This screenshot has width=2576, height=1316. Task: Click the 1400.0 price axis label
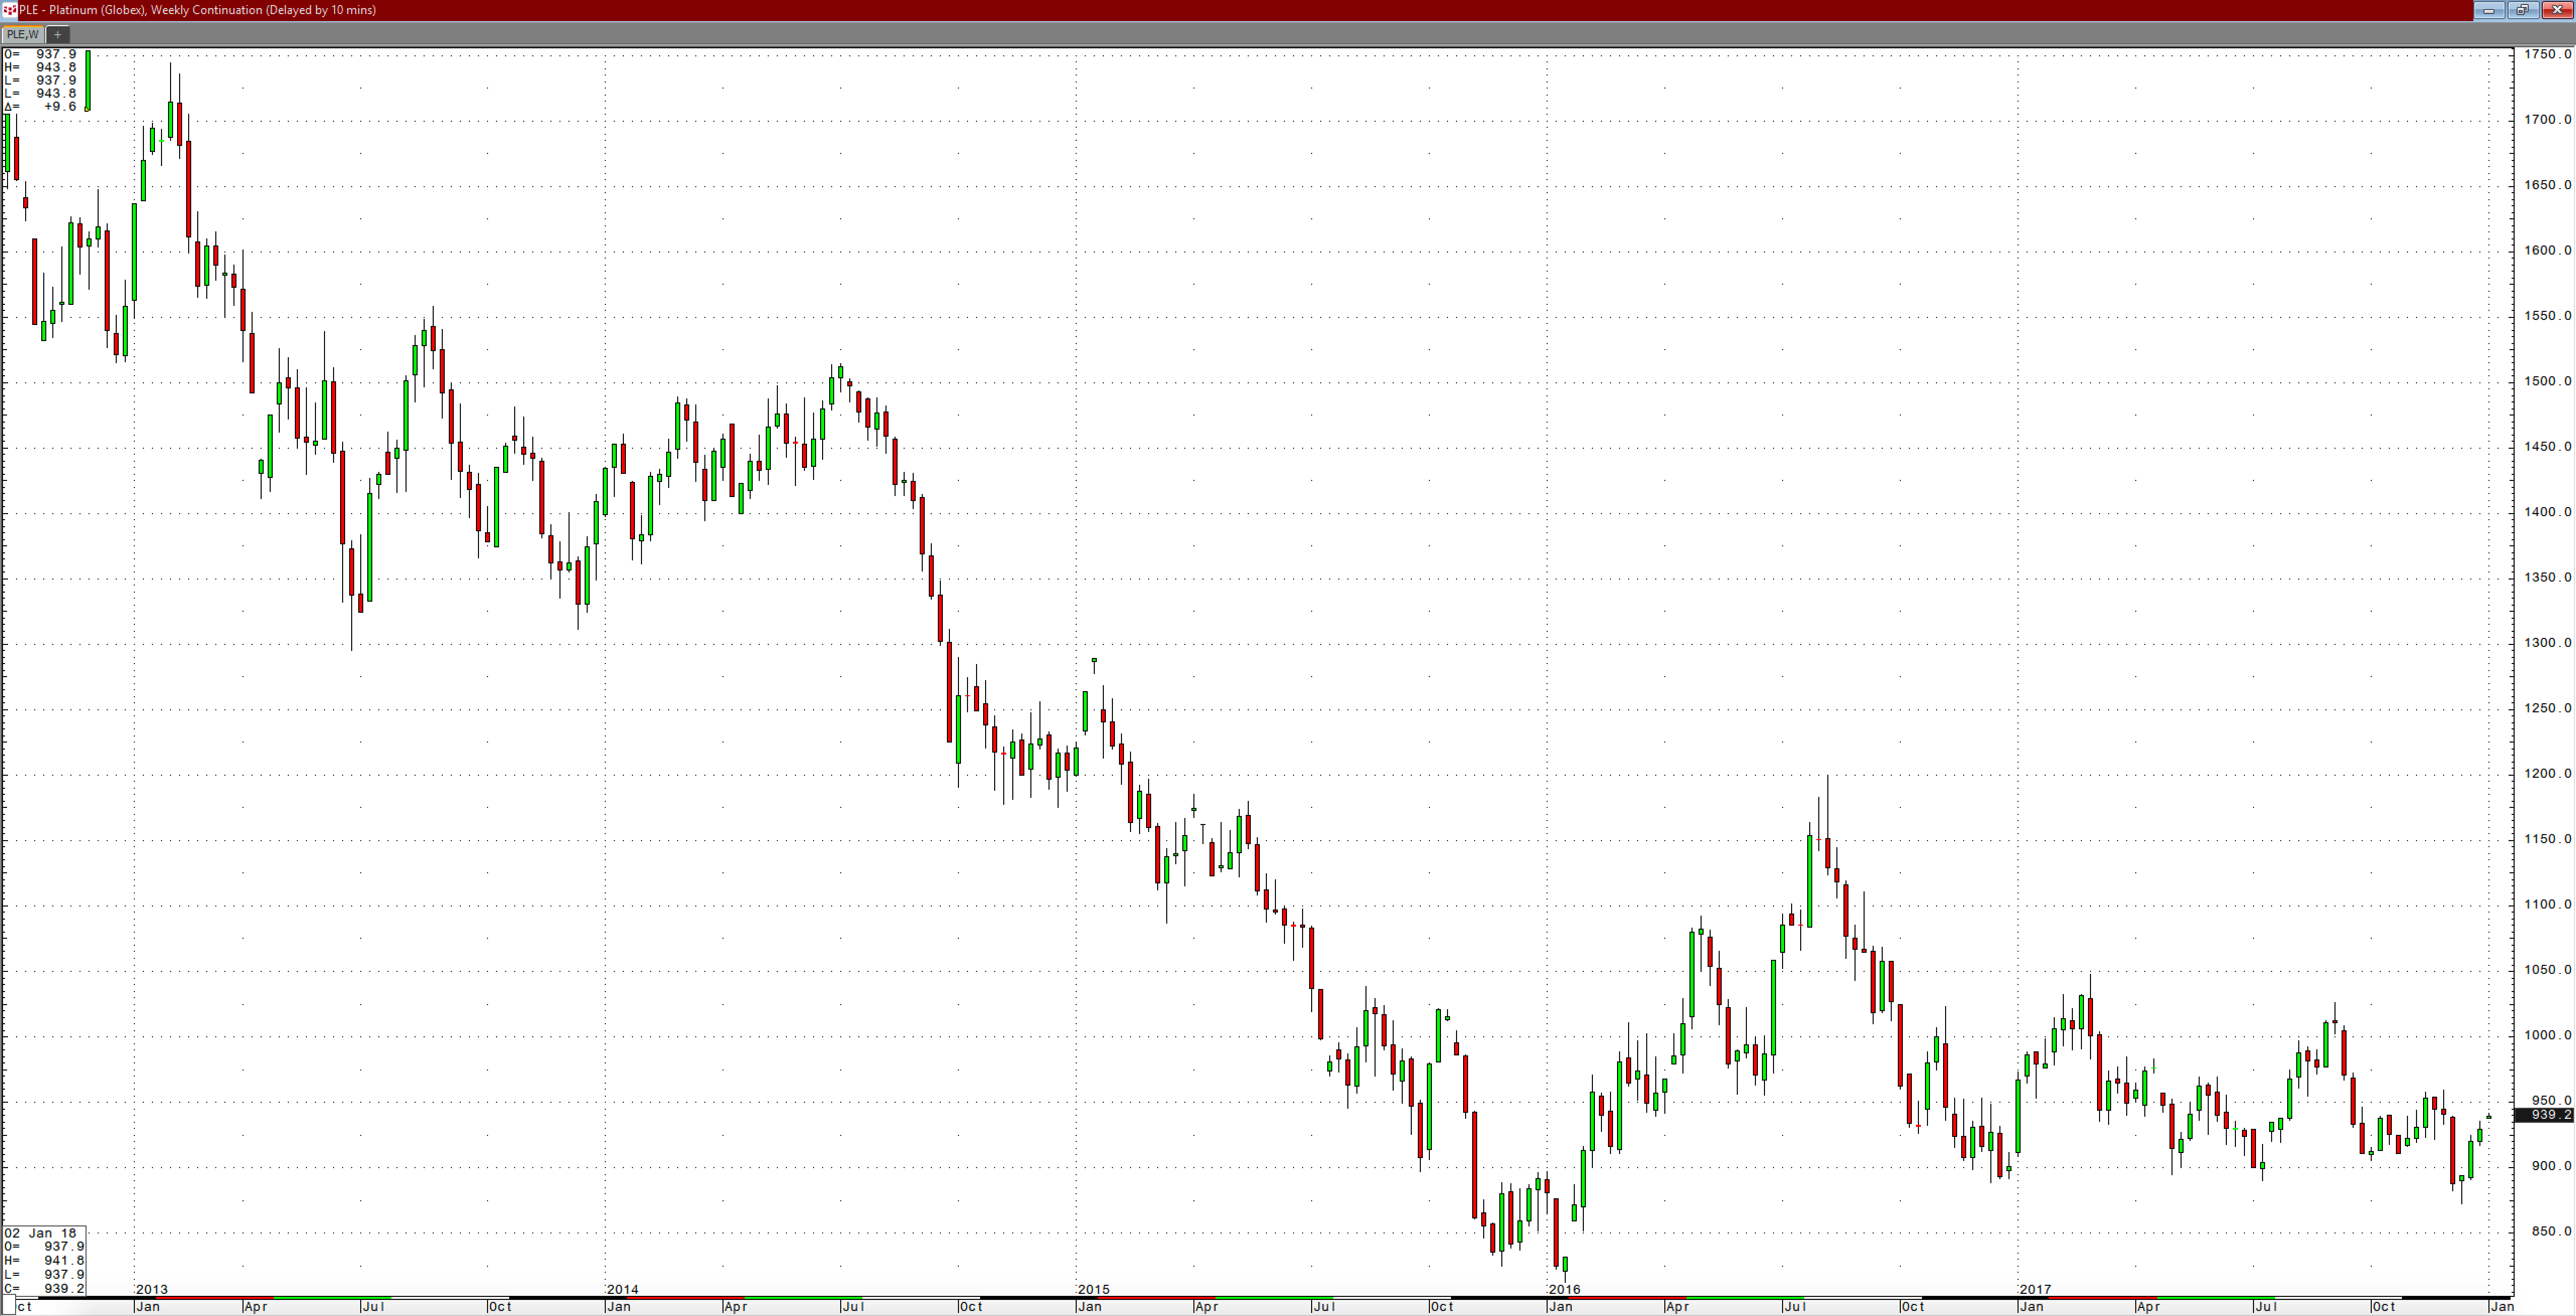click(2547, 512)
